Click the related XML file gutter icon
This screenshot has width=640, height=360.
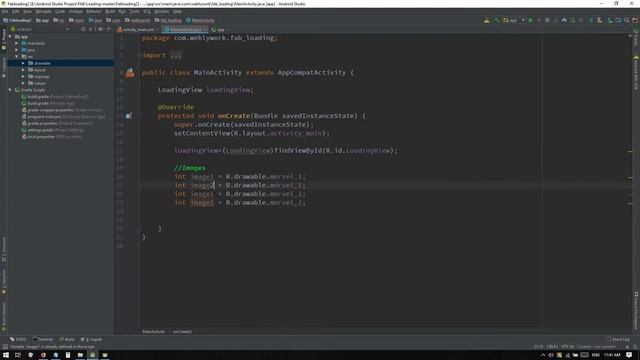[130, 73]
